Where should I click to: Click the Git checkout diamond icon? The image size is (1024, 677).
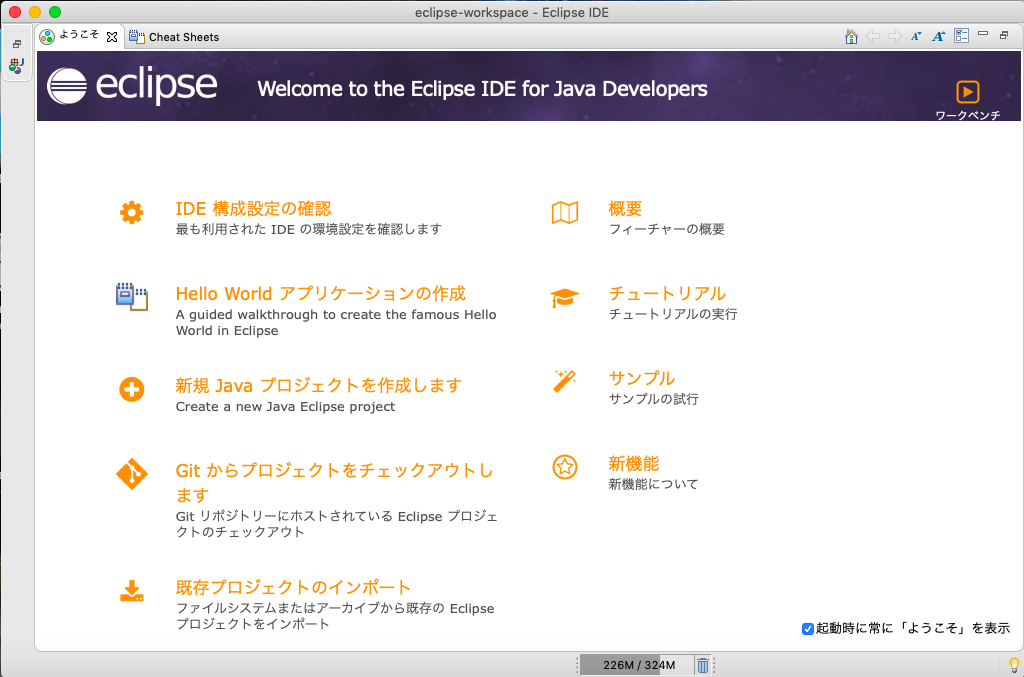(132, 473)
